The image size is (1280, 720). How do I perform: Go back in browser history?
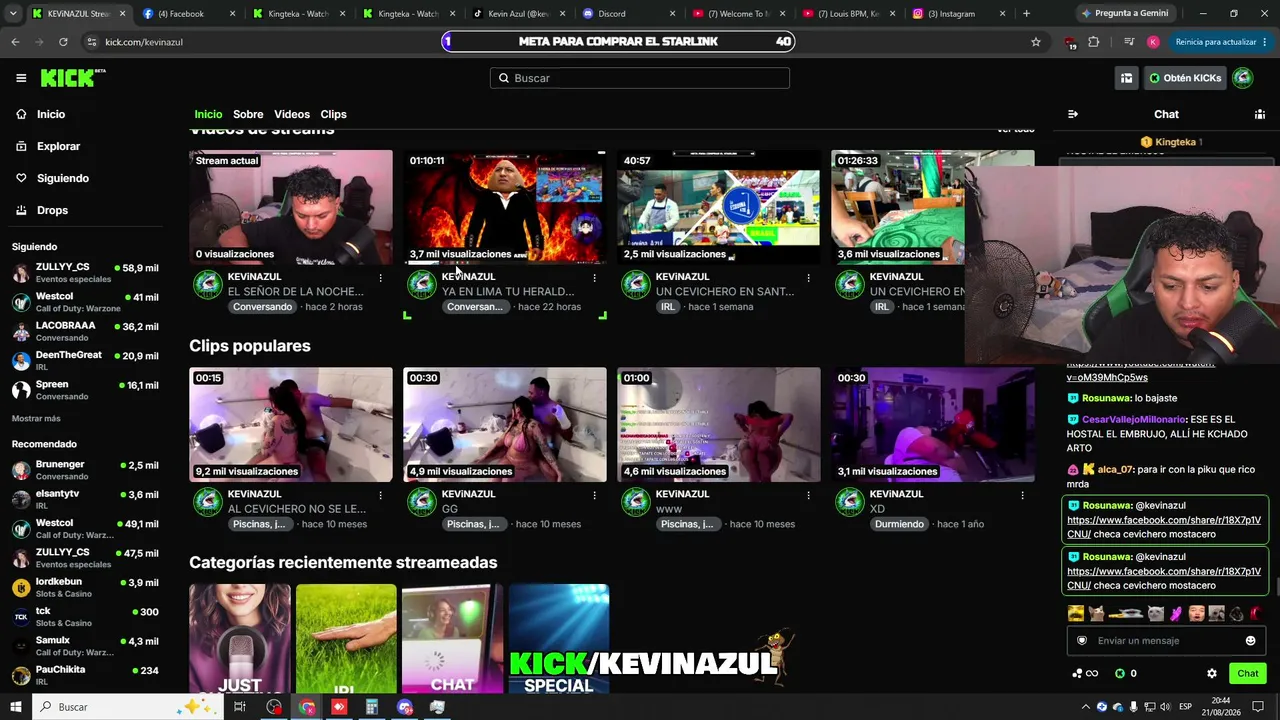15,42
